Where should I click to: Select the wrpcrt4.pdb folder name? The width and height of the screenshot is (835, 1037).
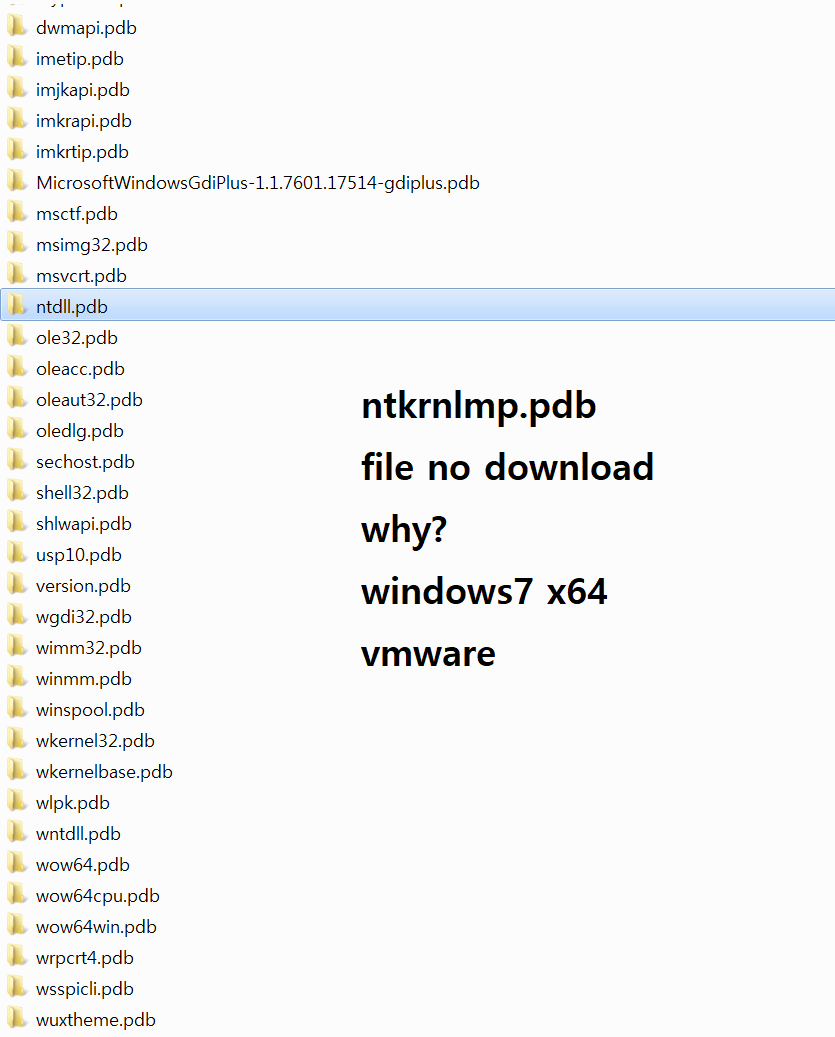point(85,958)
